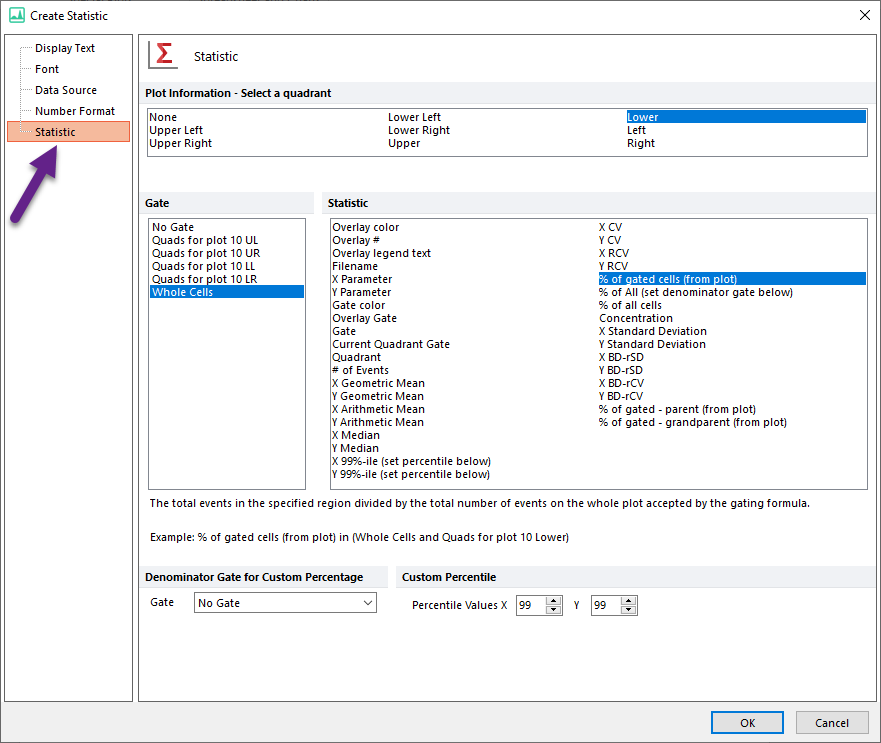Select Y RCV statistic
Viewport: 881px width, 743px height.
613,266
